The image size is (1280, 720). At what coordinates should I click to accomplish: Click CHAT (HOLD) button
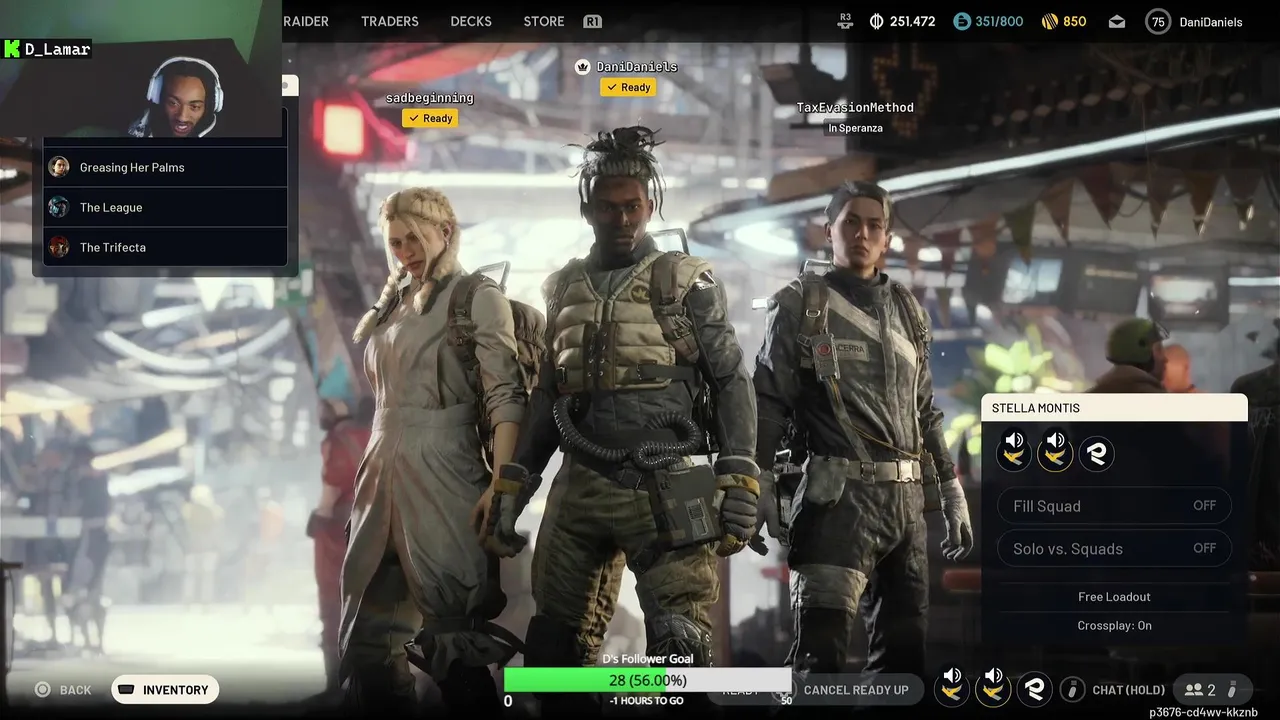click(x=1129, y=690)
